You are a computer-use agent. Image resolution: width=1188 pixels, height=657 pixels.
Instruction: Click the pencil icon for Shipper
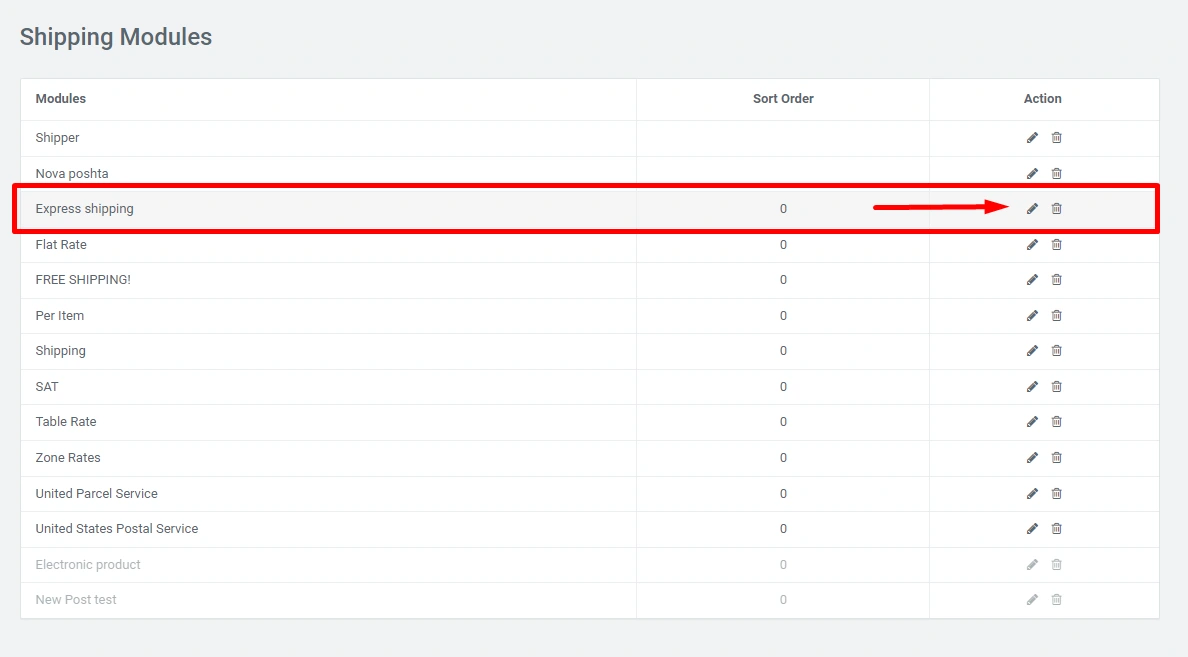tap(1032, 138)
